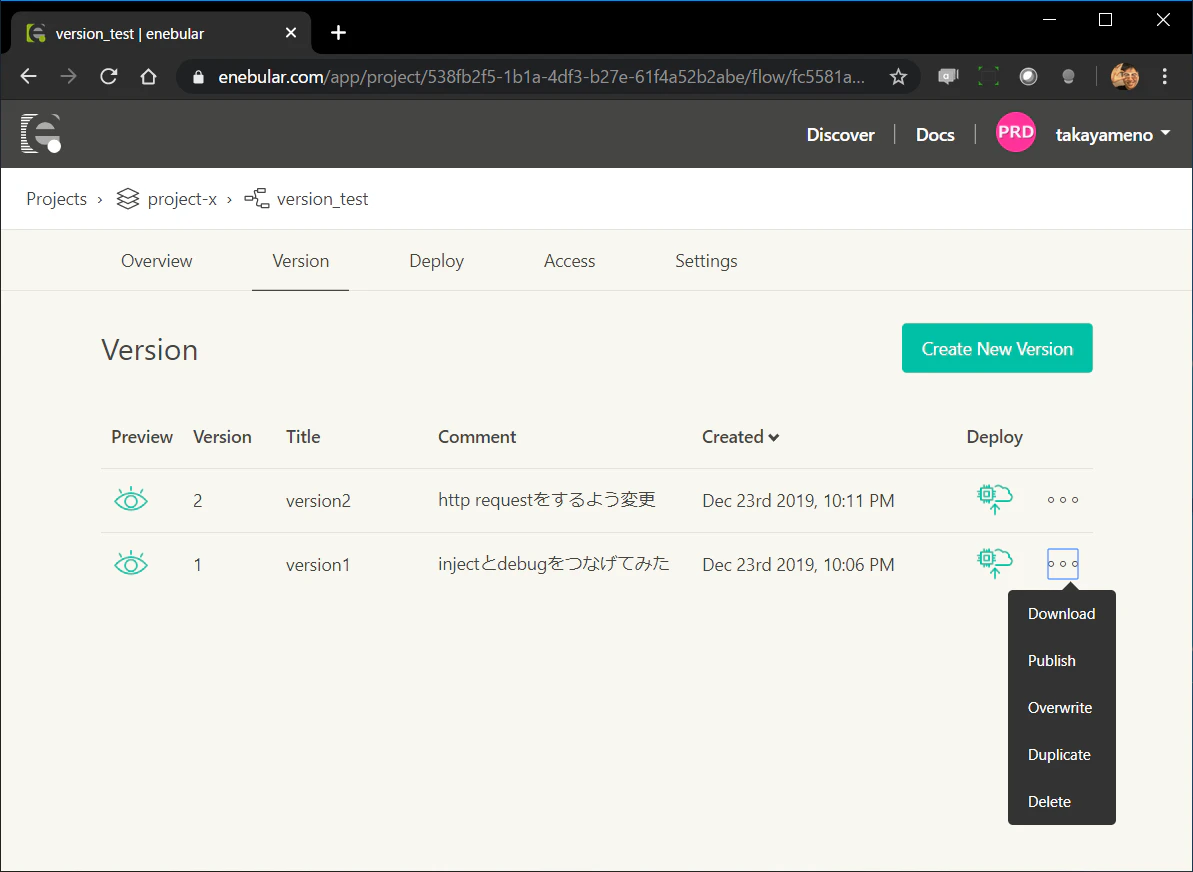Select the version_test | enebular browser tab
This screenshot has height=872, width=1193.
click(x=161, y=33)
